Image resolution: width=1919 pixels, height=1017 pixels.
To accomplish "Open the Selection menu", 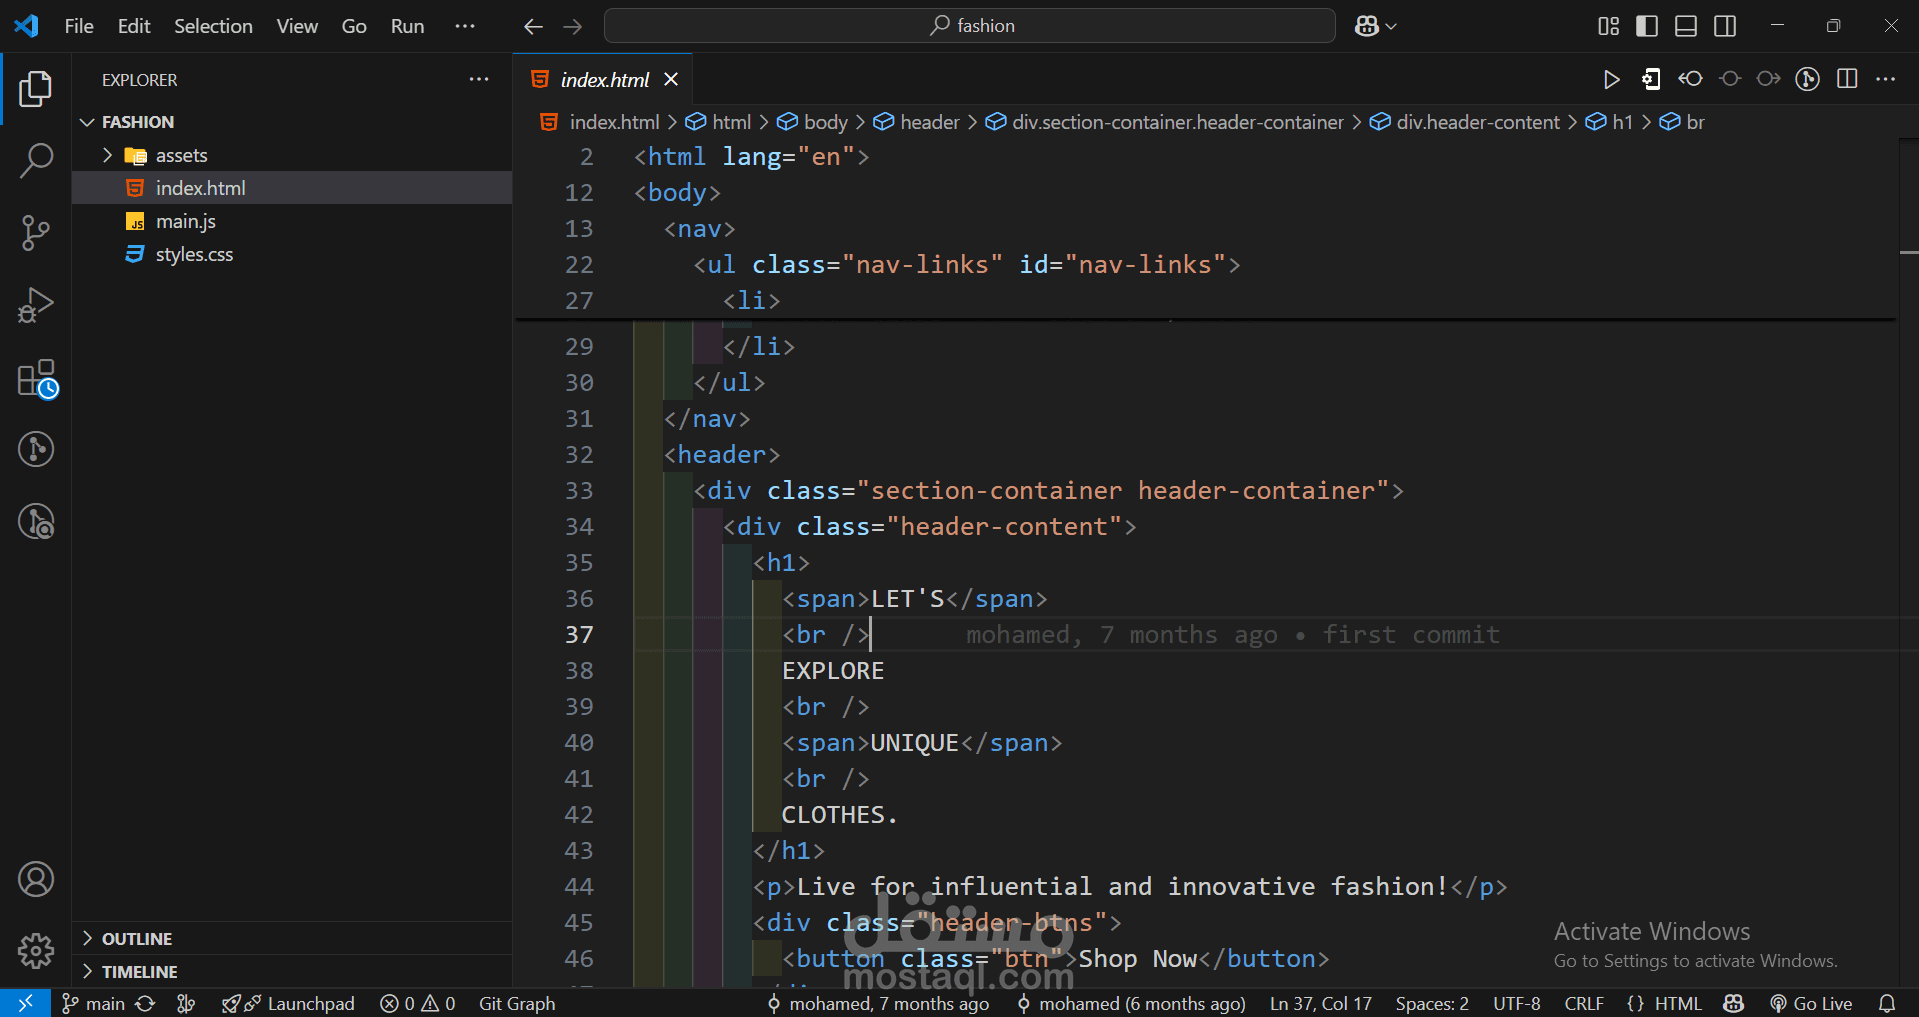I will tap(213, 26).
